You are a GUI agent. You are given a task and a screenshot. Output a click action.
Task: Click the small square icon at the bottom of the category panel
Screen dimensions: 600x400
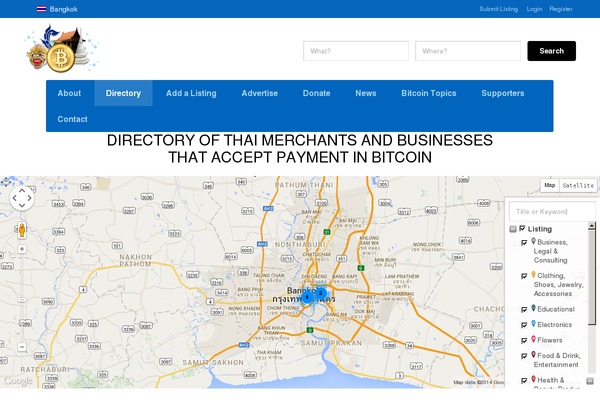click(x=590, y=380)
